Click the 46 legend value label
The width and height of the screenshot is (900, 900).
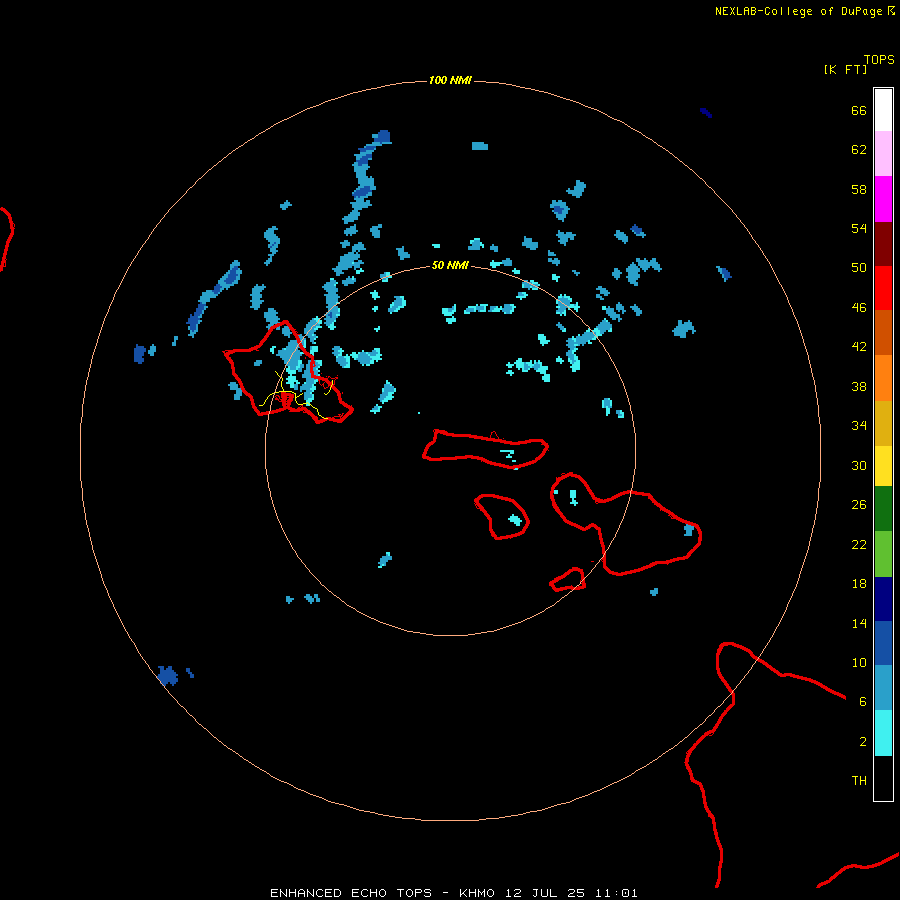click(x=859, y=308)
